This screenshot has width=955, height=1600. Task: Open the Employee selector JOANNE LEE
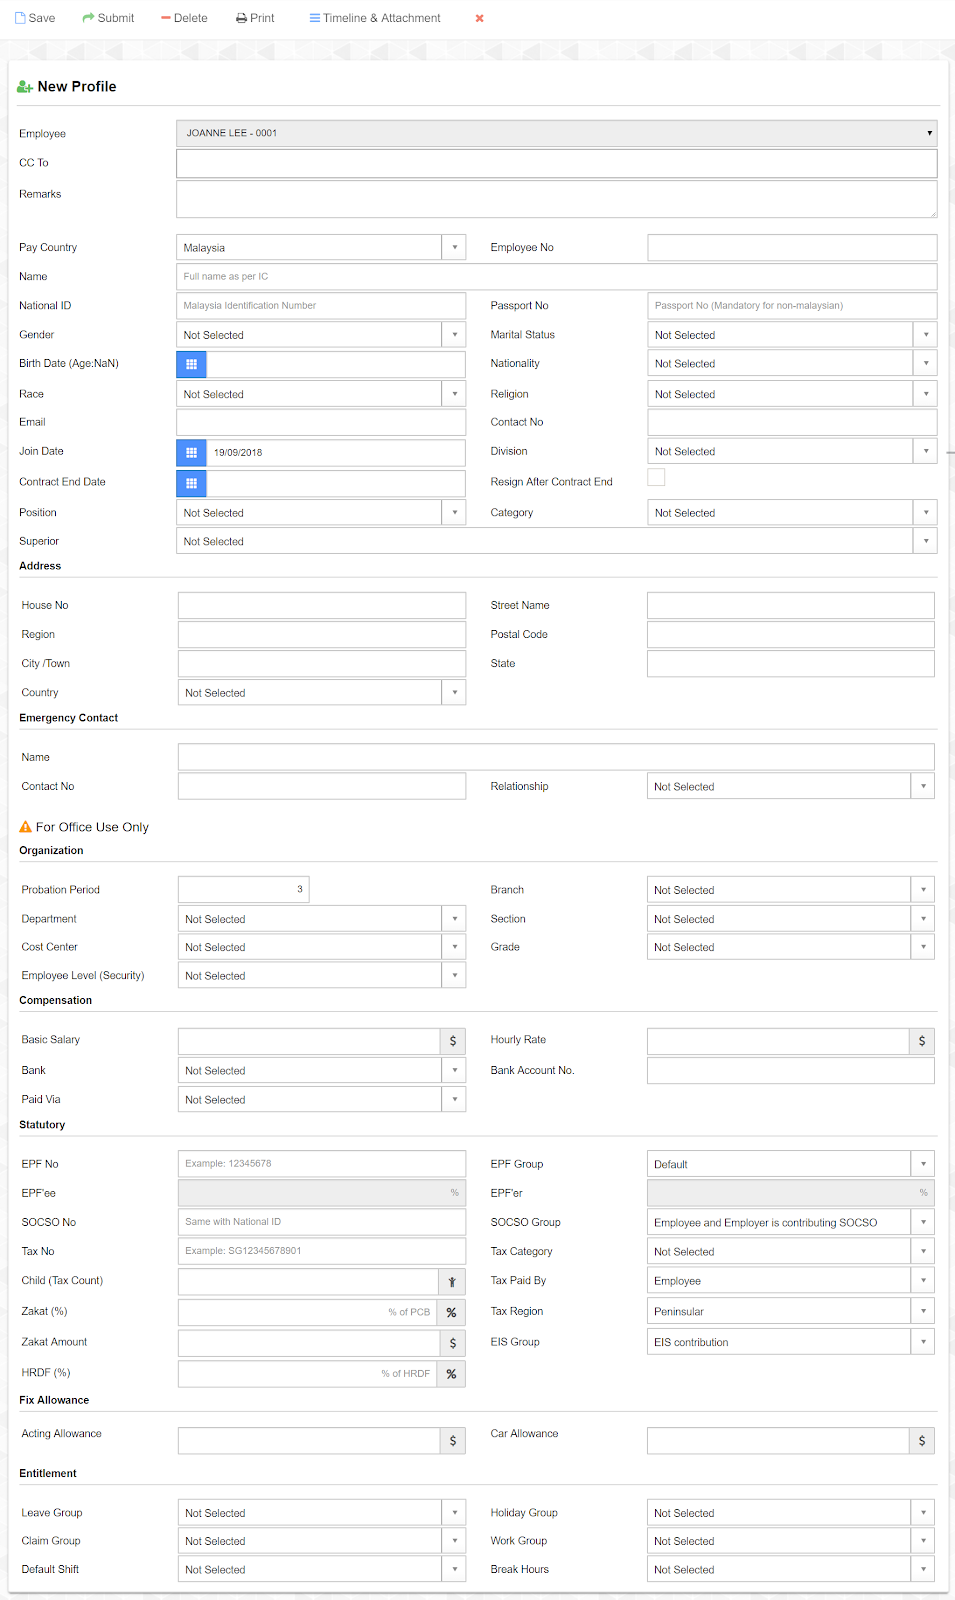(x=556, y=133)
